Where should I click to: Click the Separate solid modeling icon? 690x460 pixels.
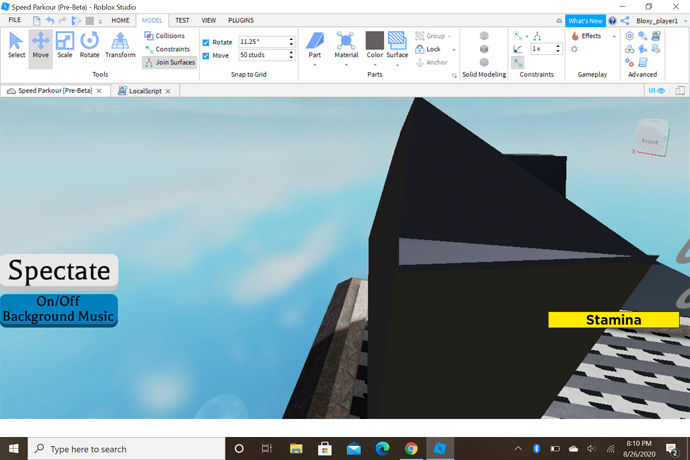[484, 62]
